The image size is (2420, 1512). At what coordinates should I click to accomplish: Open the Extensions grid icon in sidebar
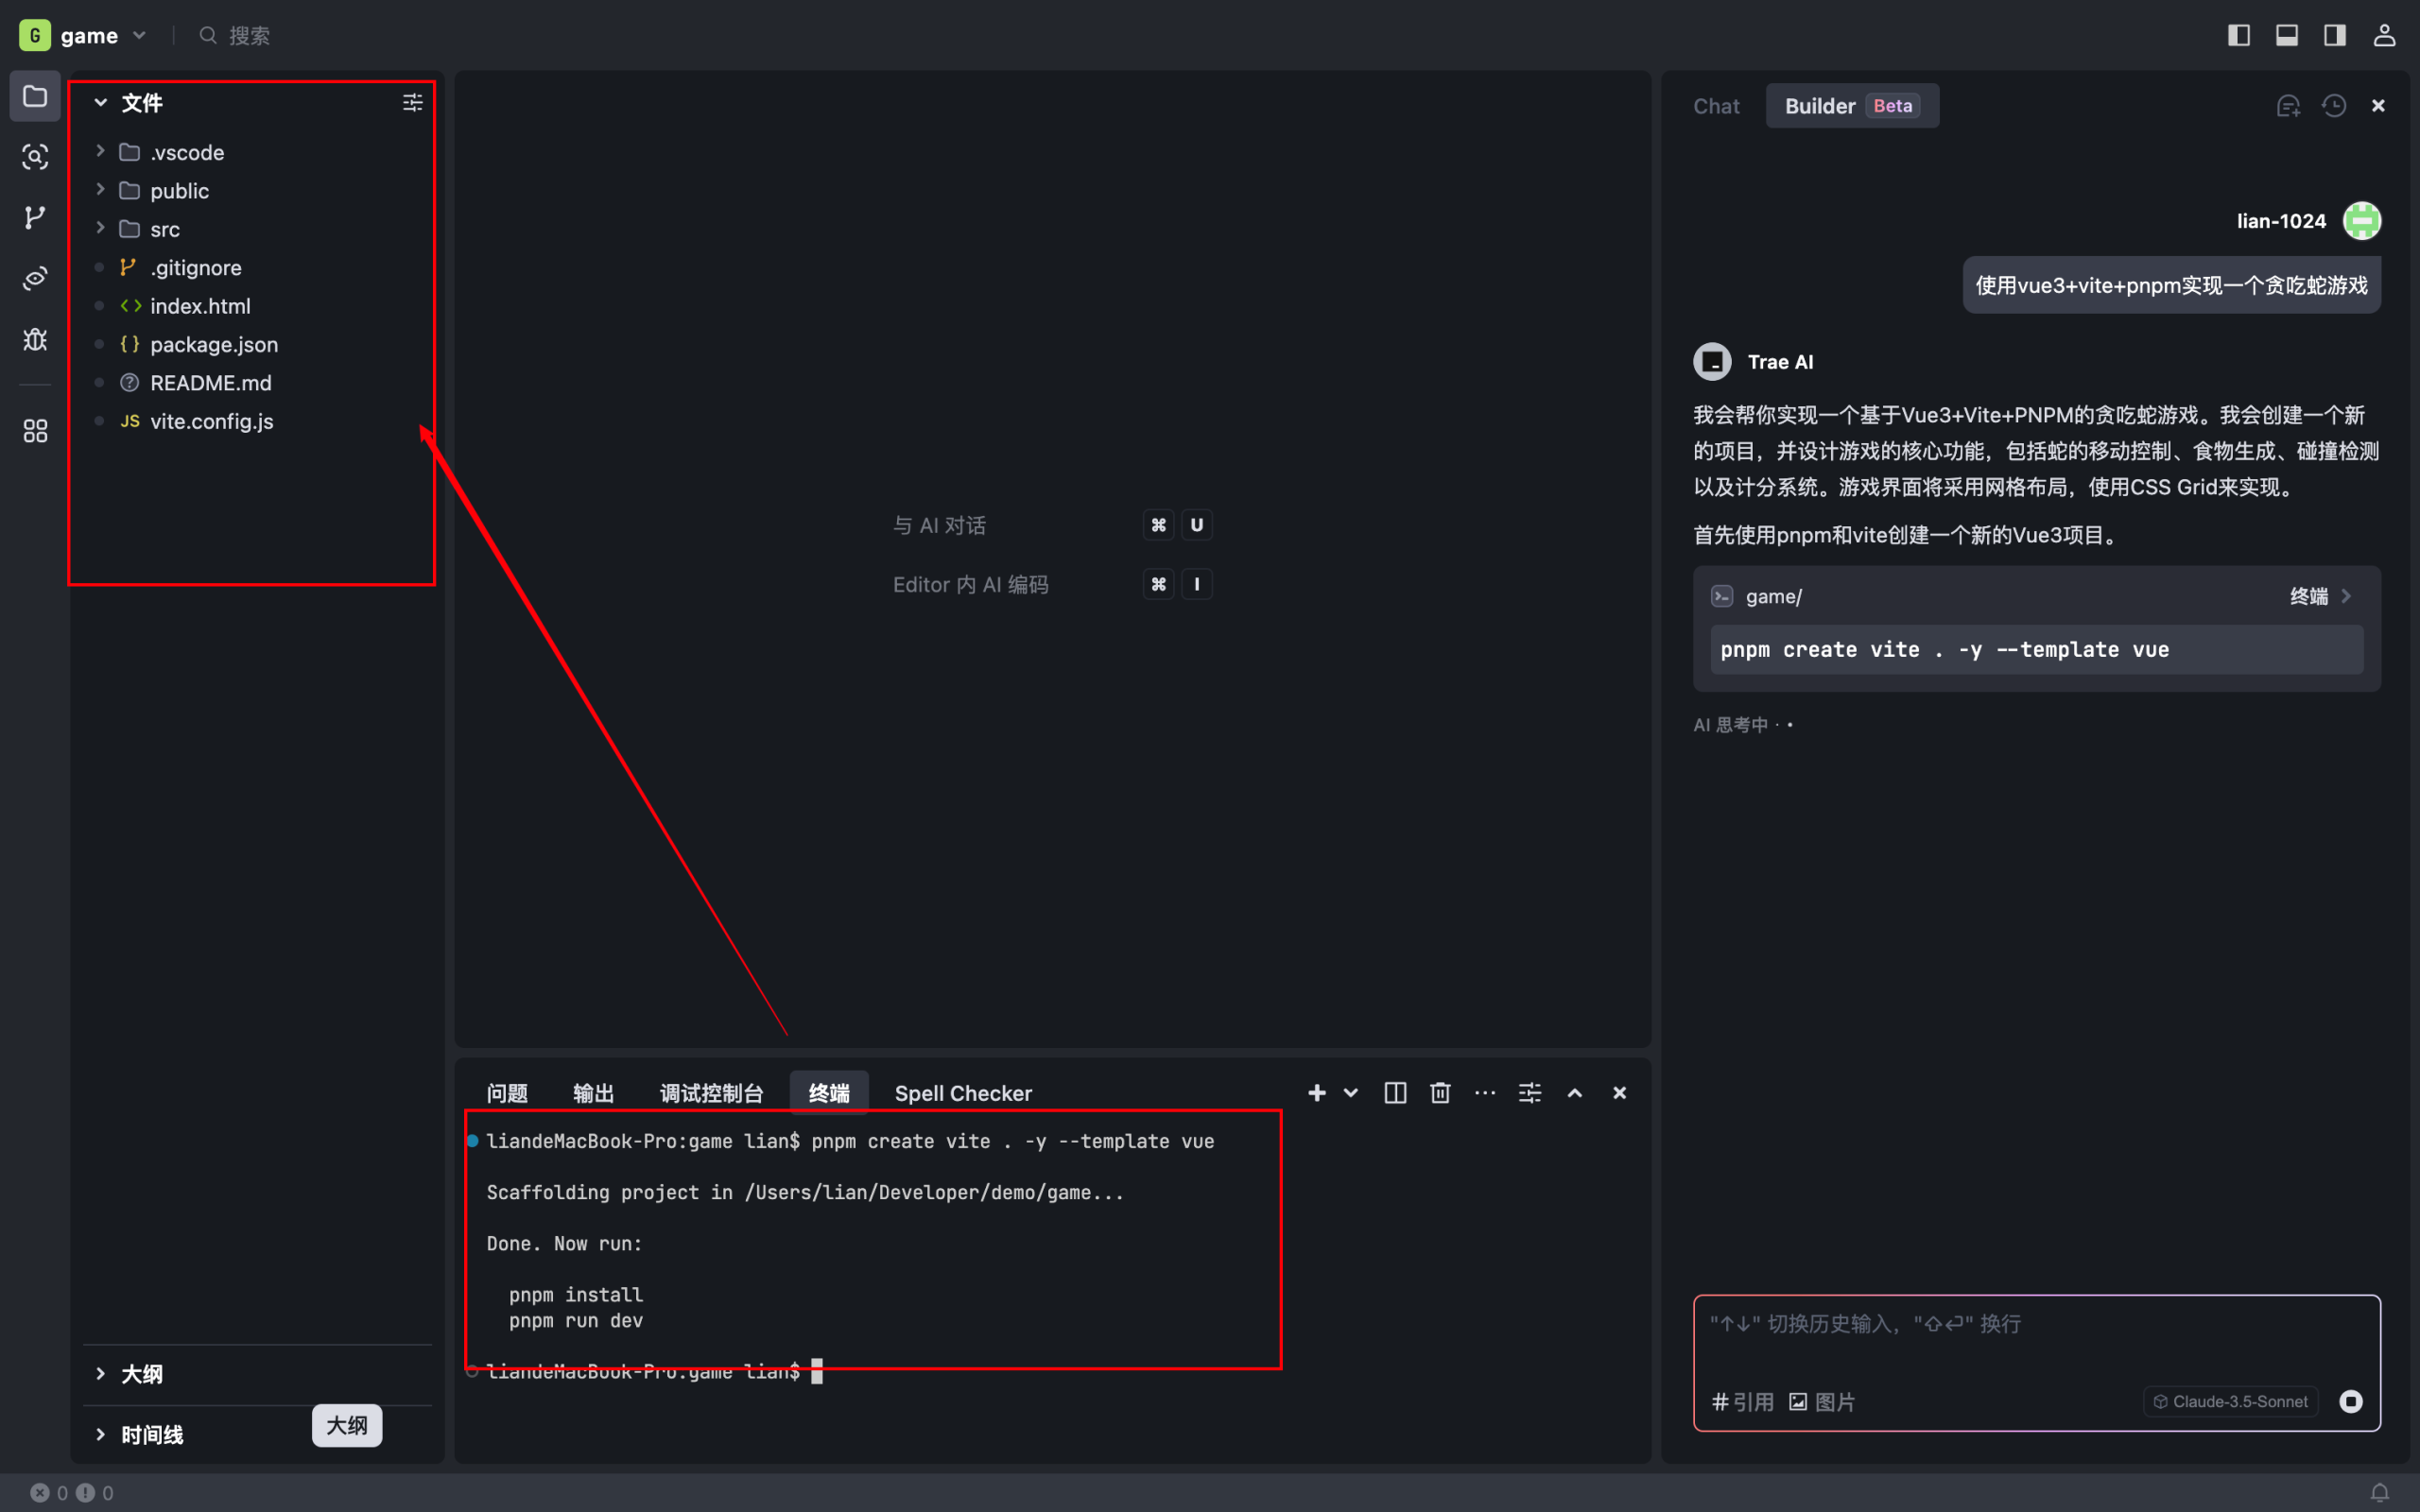click(35, 430)
